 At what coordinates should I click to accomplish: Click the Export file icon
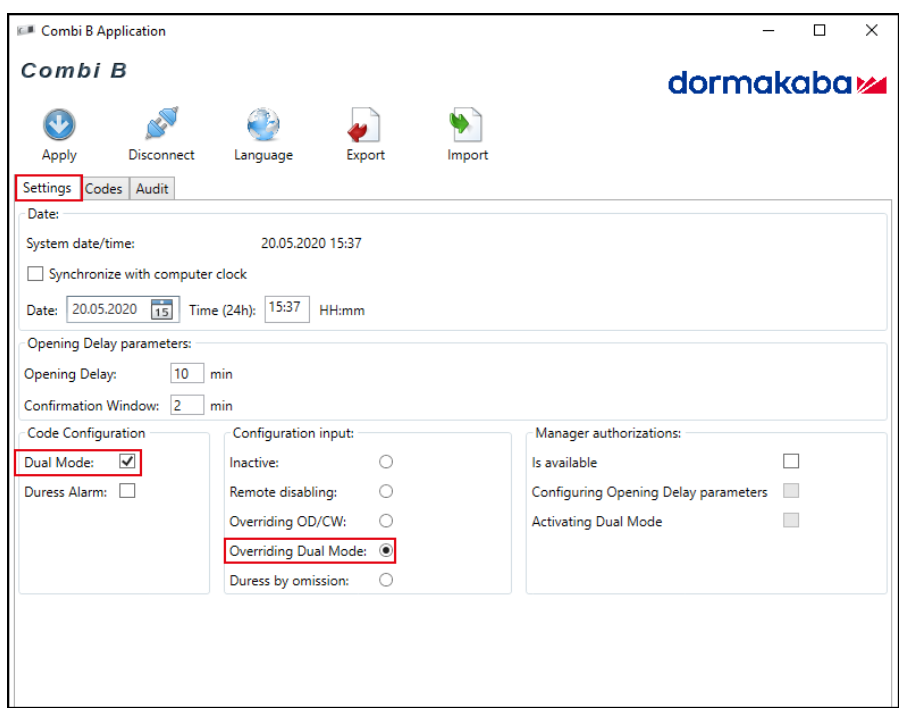click(x=365, y=125)
